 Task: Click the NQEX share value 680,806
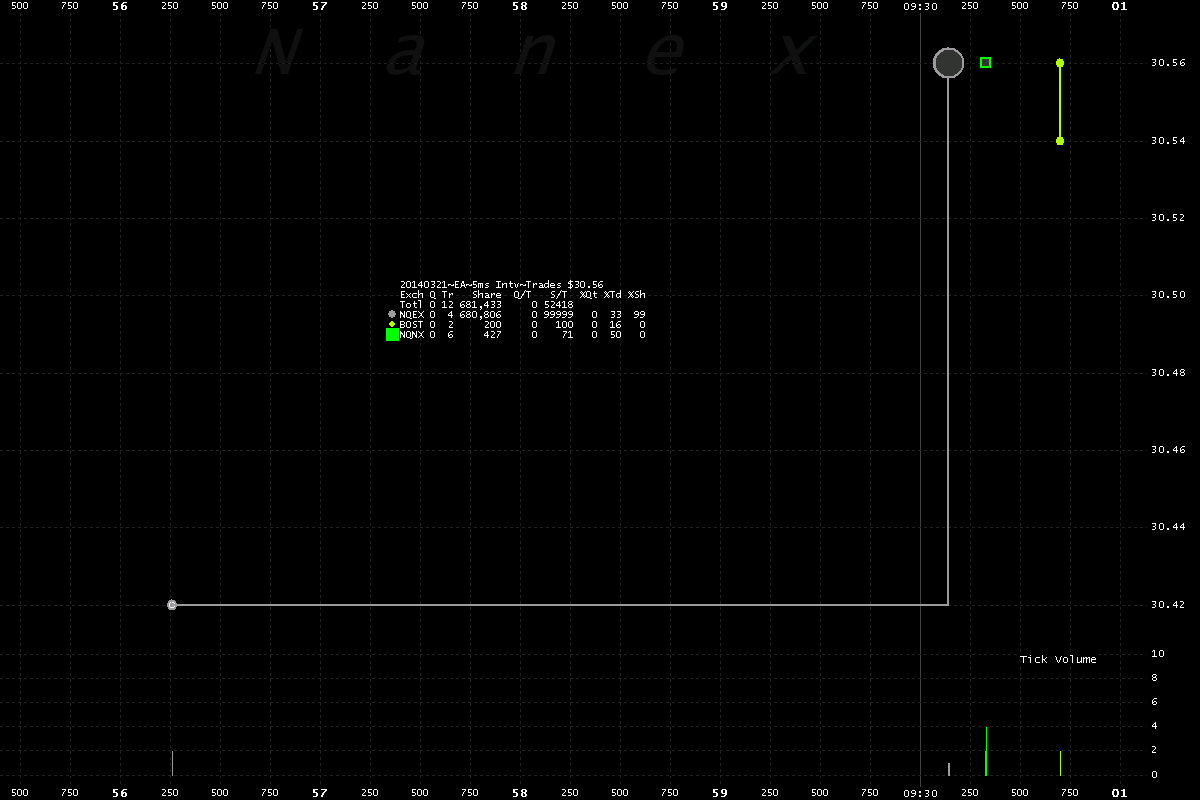click(x=480, y=315)
